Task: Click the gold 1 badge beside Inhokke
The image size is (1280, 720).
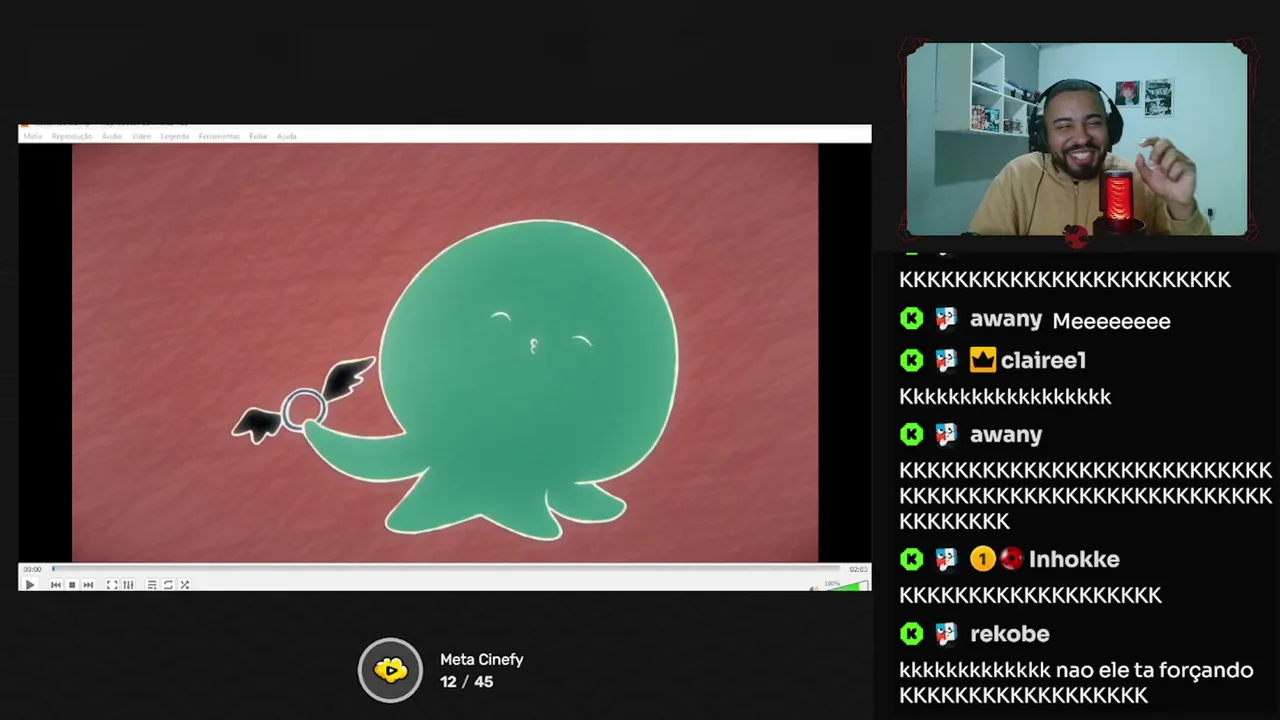Action: click(x=982, y=559)
